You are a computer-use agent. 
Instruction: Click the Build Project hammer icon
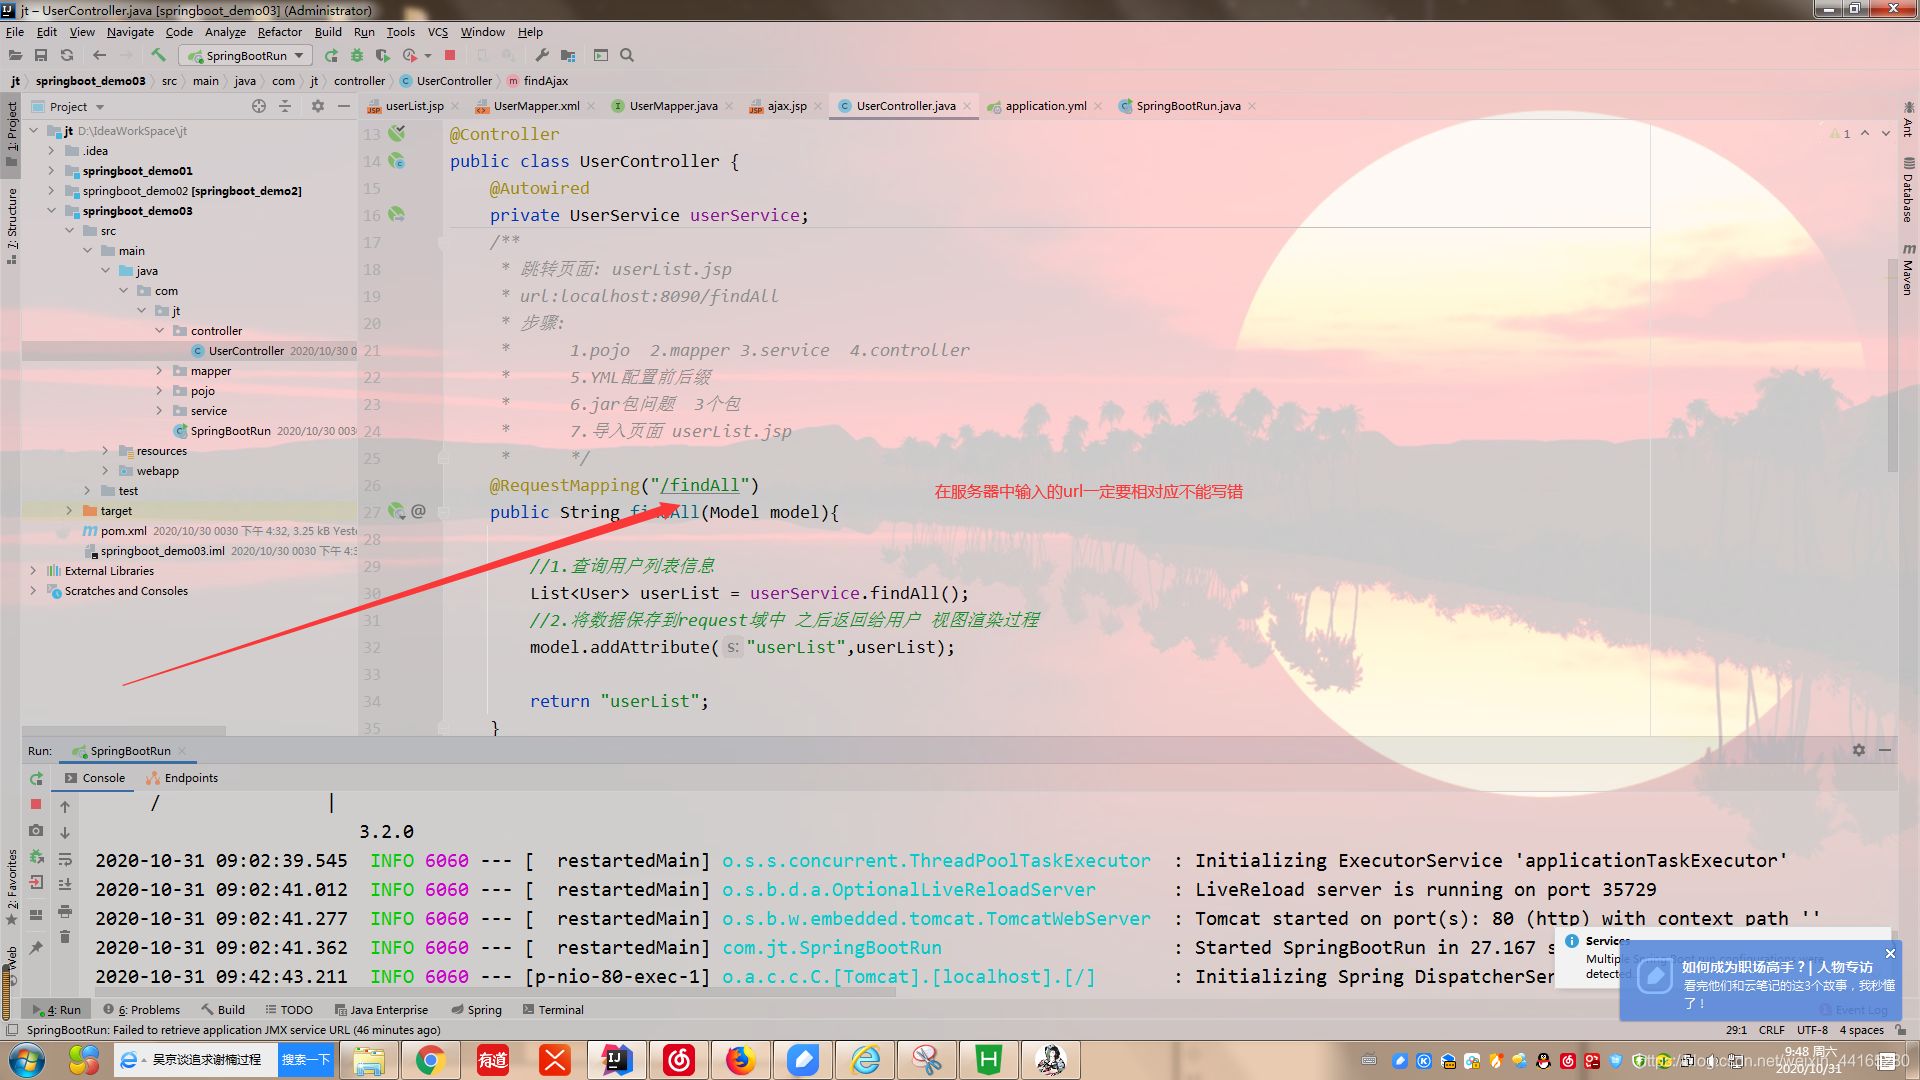159,56
